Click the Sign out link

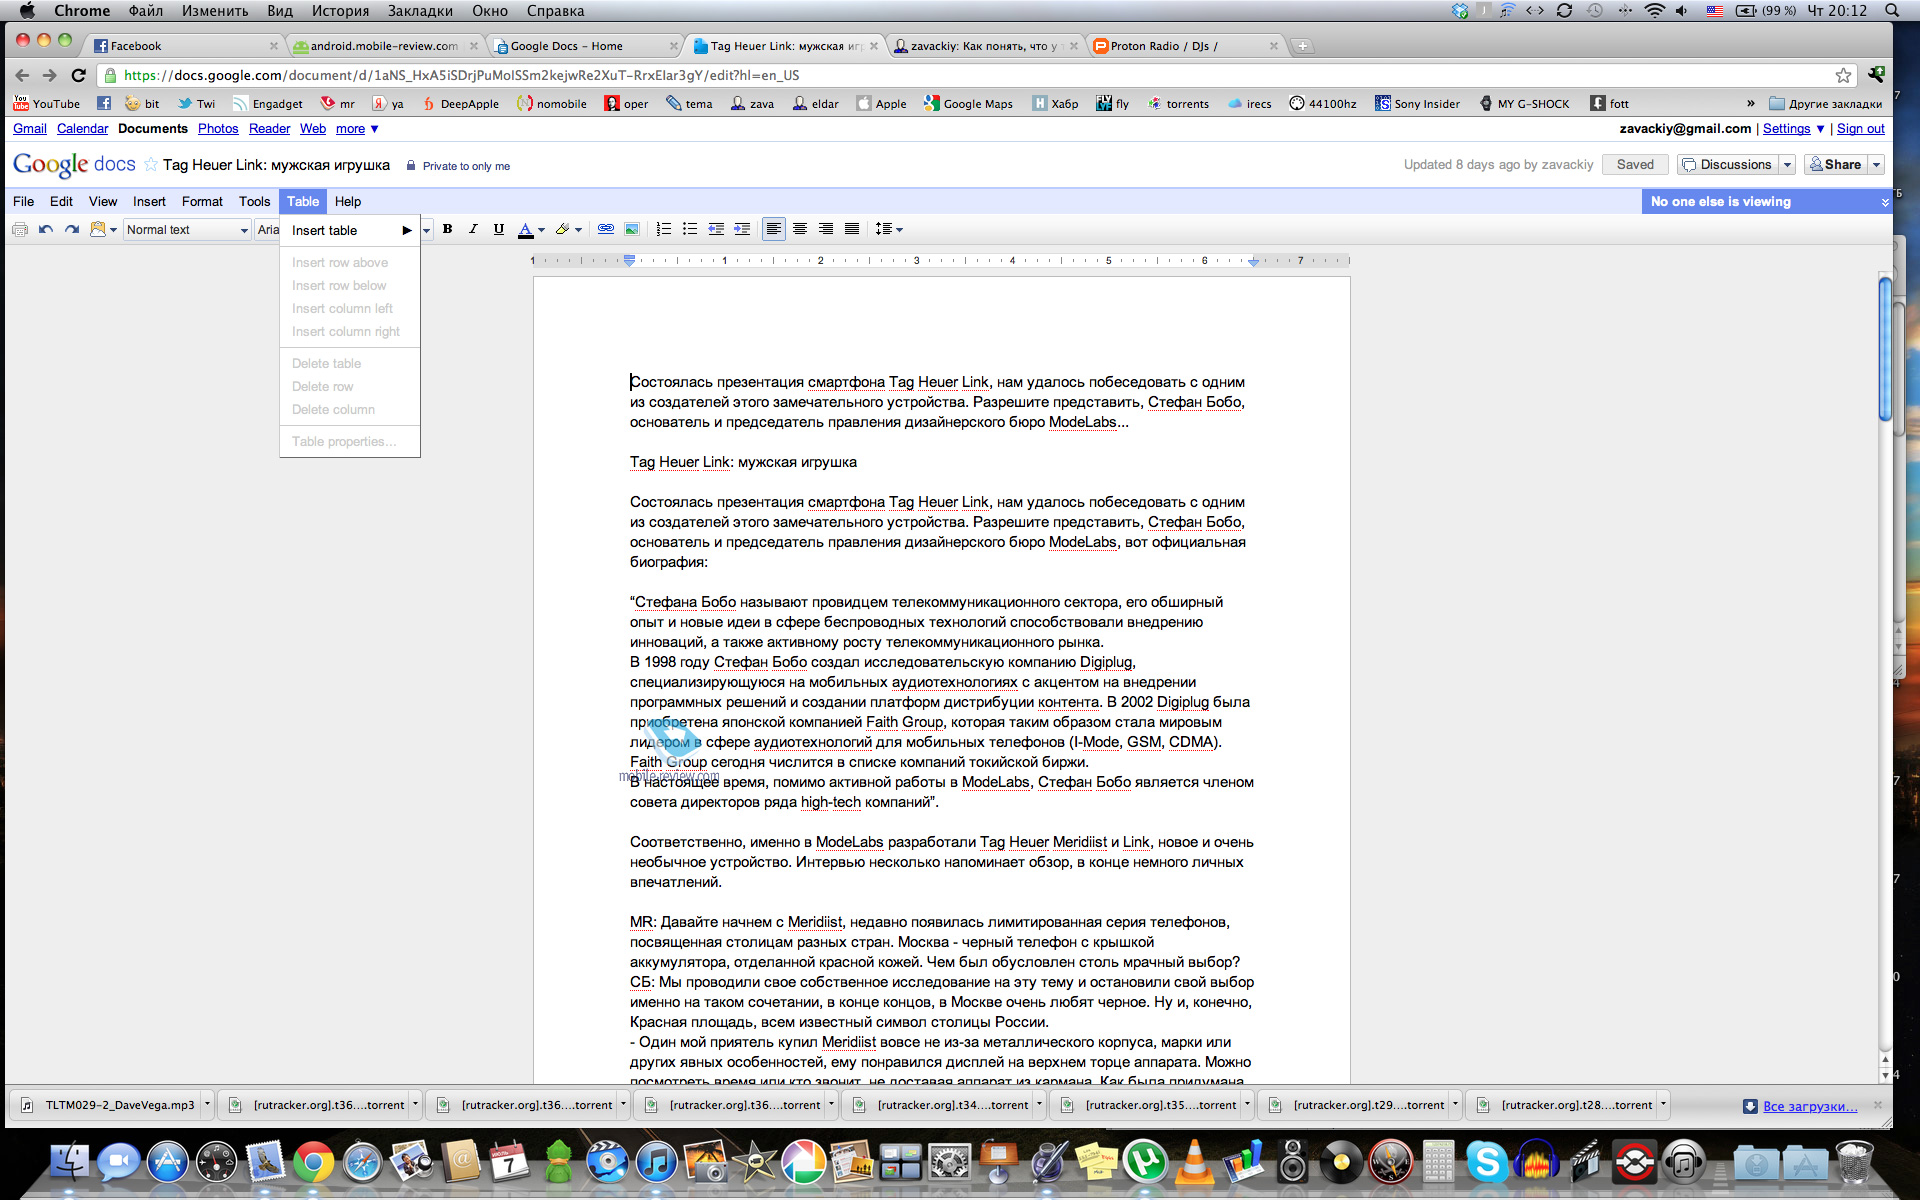[x=1860, y=129]
